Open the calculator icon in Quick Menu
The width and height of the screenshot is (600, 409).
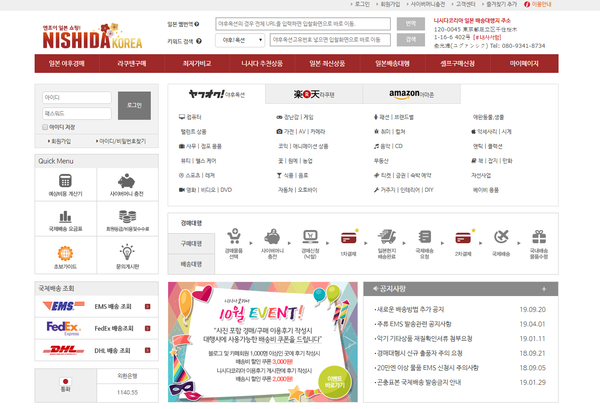[65, 181]
